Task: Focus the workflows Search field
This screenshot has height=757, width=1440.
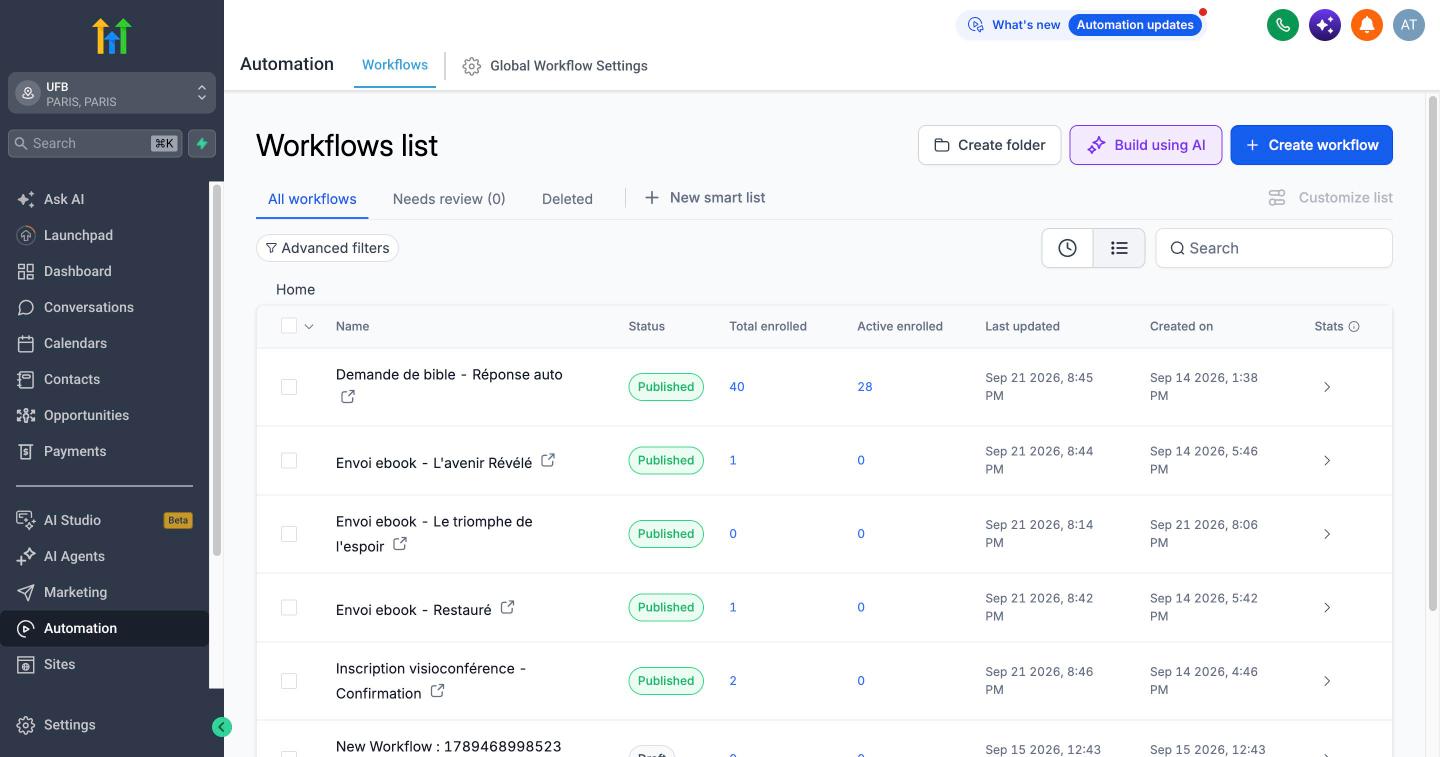Action: click(x=1274, y=248)
